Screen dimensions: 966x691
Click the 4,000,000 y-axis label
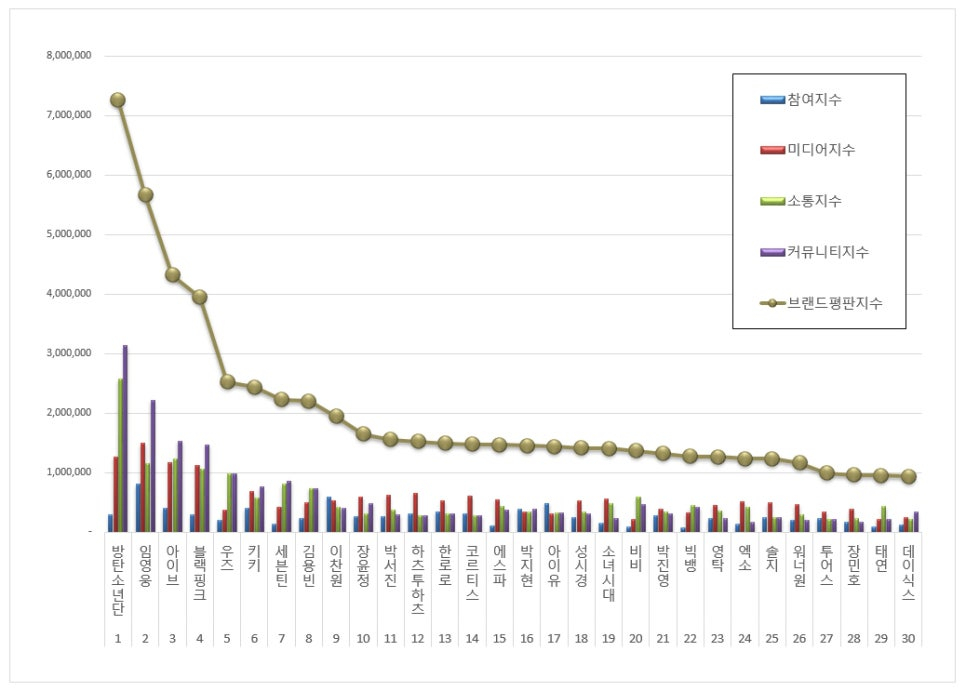point(69,294)
